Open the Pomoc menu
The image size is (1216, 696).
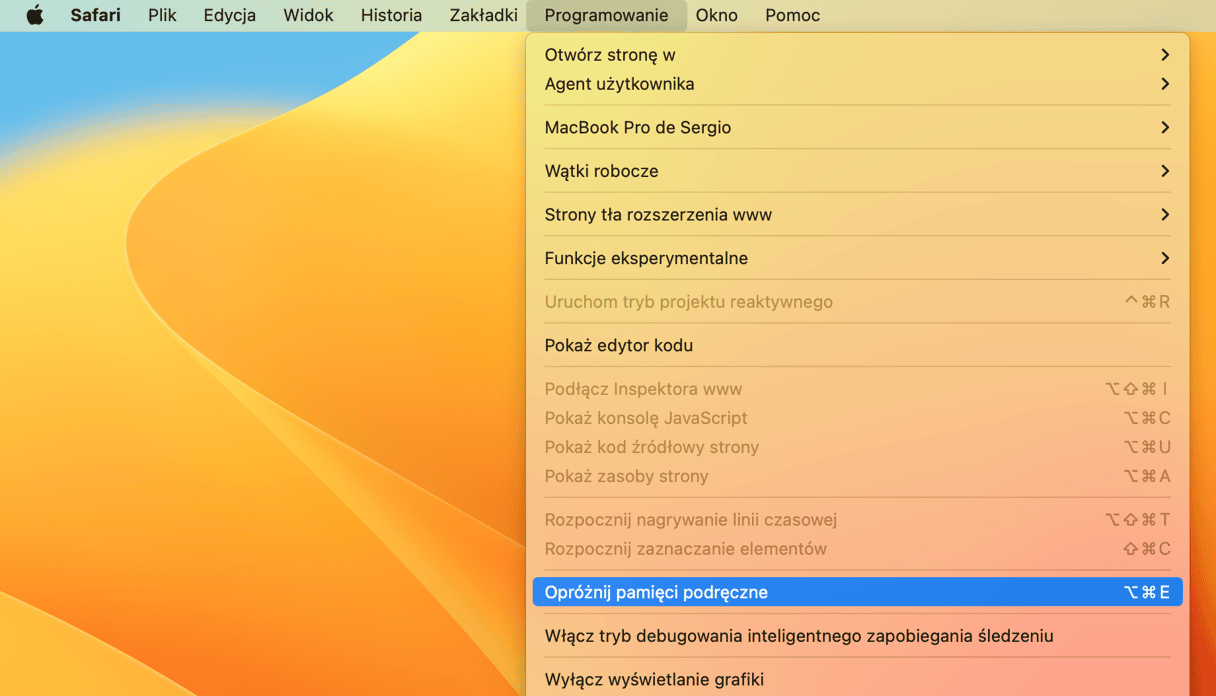click(x=792, y=15)
